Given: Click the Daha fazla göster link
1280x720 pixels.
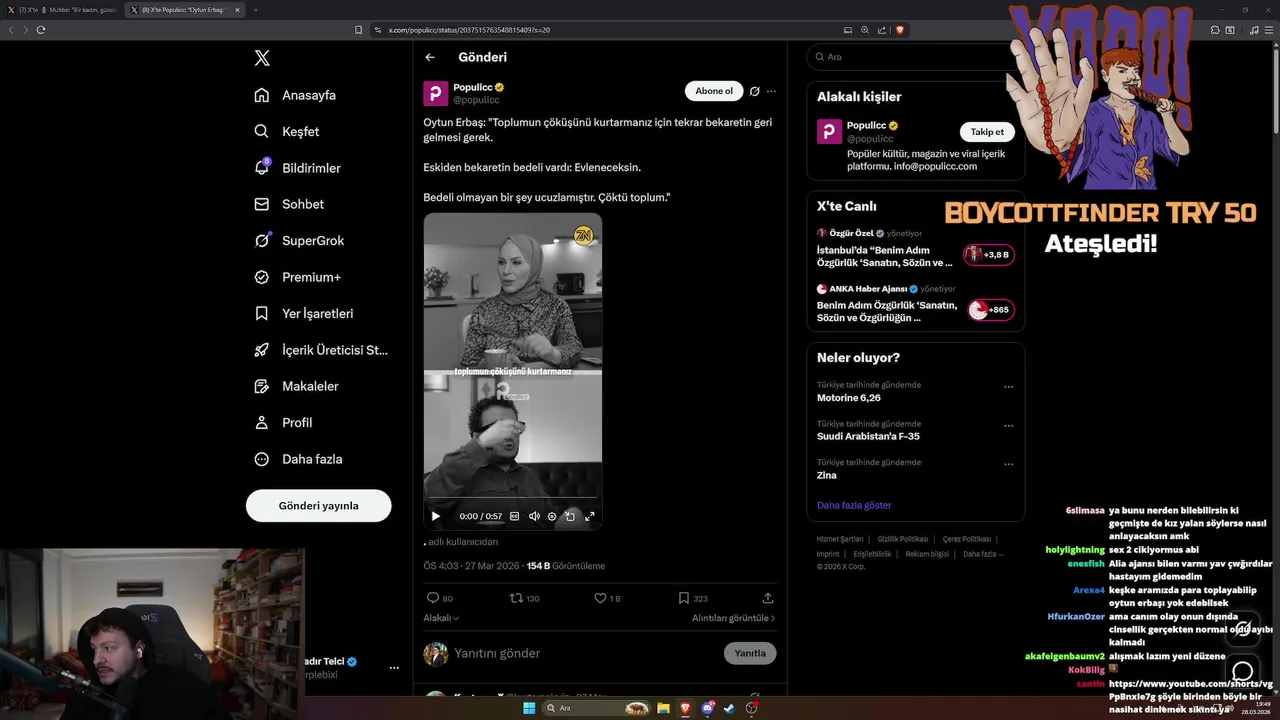Looking at the screenshot, I should (854, 505).
